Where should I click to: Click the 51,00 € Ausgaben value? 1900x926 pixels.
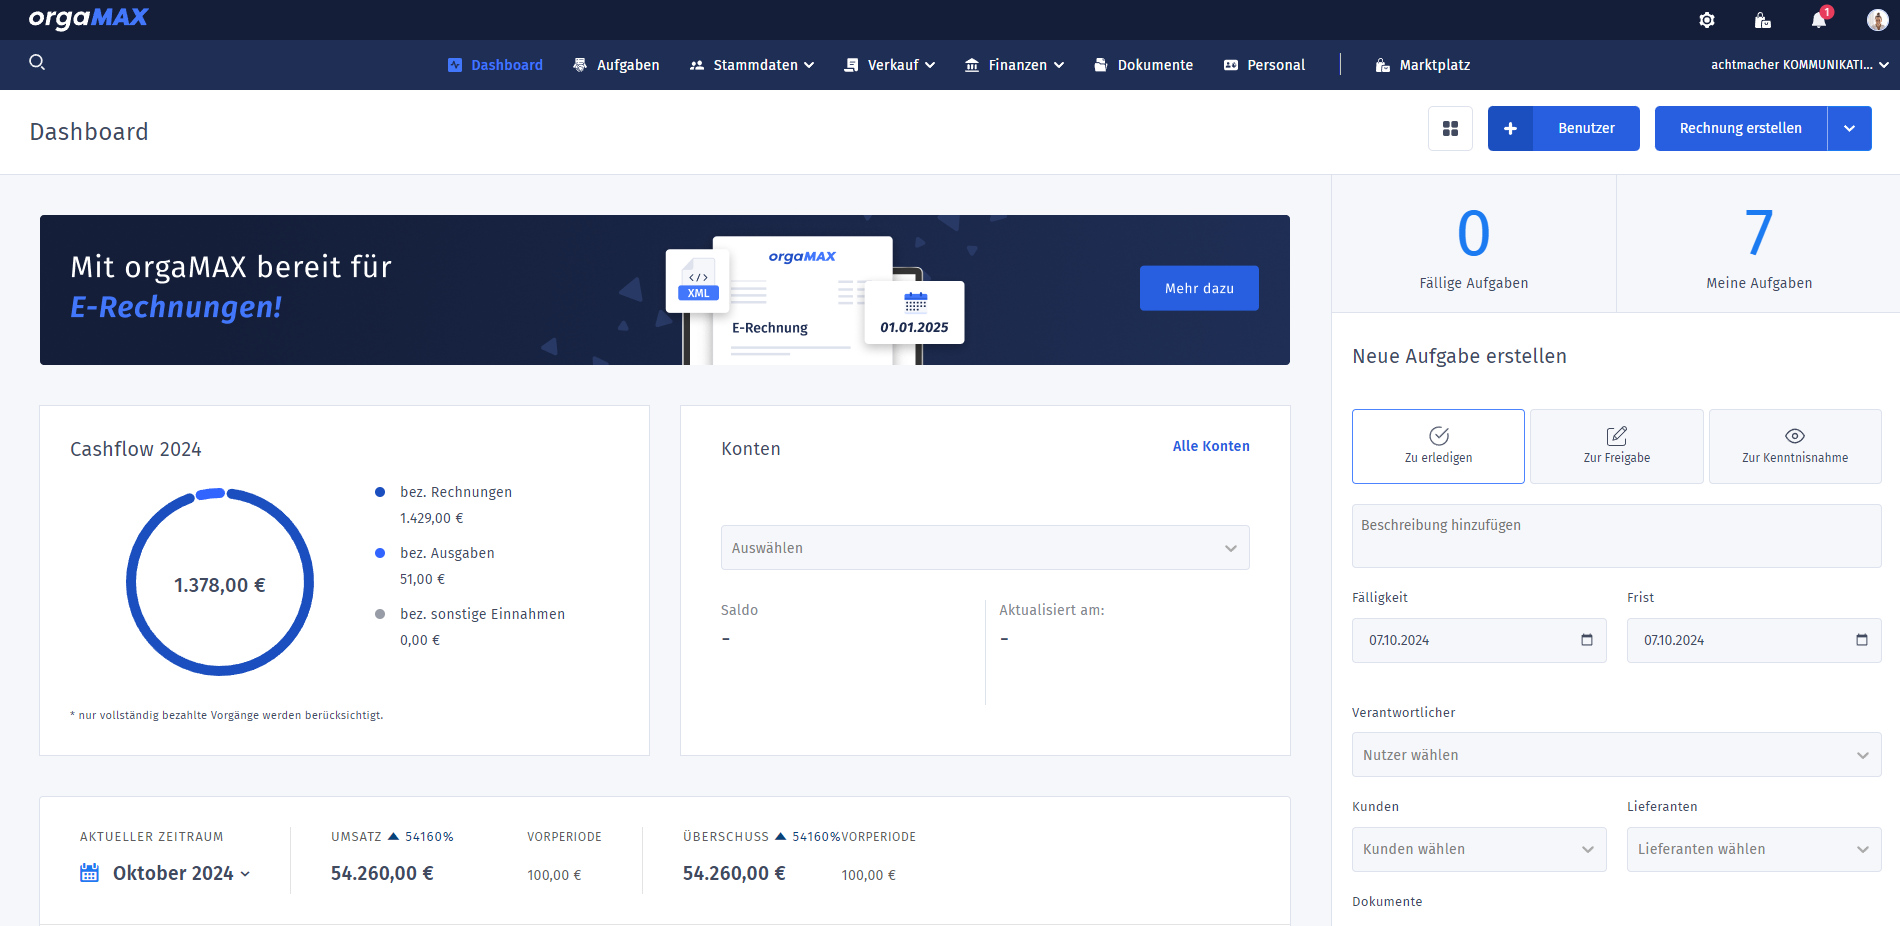coord(423,579)
